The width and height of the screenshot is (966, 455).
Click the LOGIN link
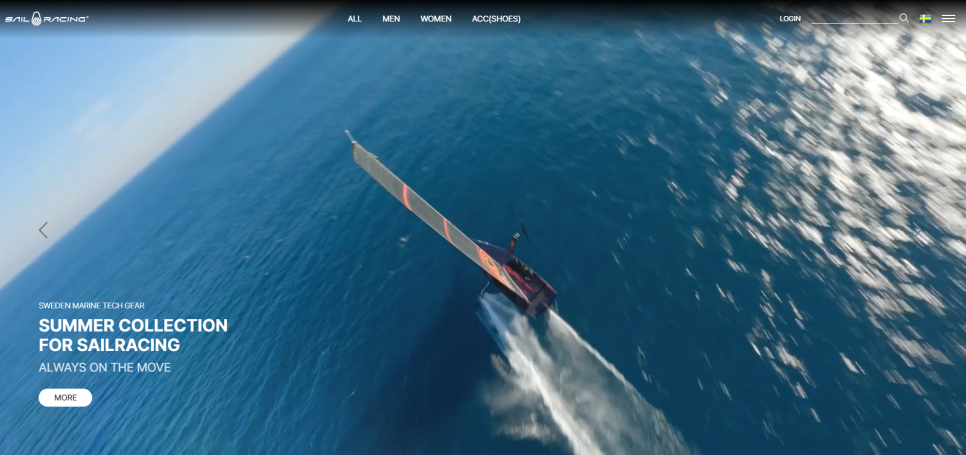(790, 18)
